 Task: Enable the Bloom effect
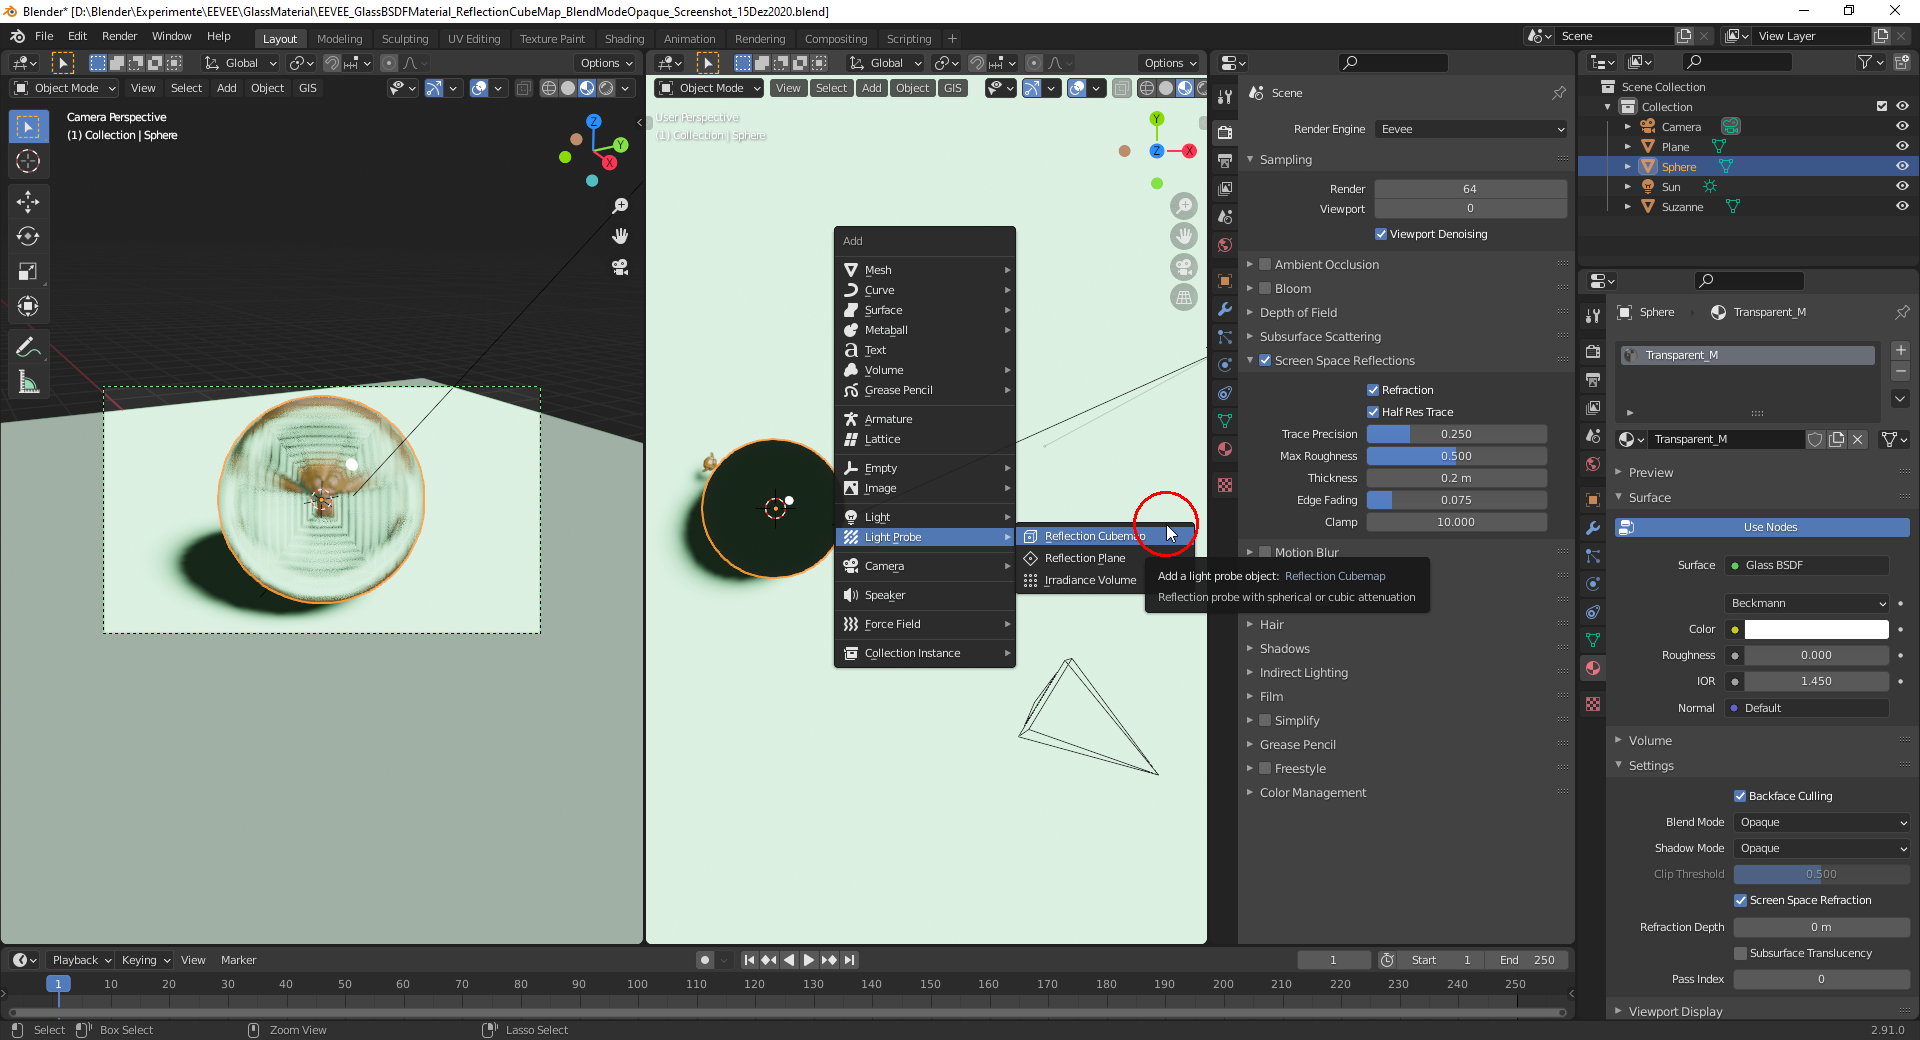(x=1265, y=288)
